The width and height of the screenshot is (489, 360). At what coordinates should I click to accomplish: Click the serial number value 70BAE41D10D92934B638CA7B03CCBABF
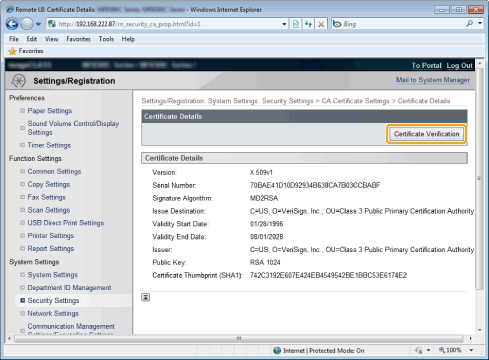[x=315, y=185]
